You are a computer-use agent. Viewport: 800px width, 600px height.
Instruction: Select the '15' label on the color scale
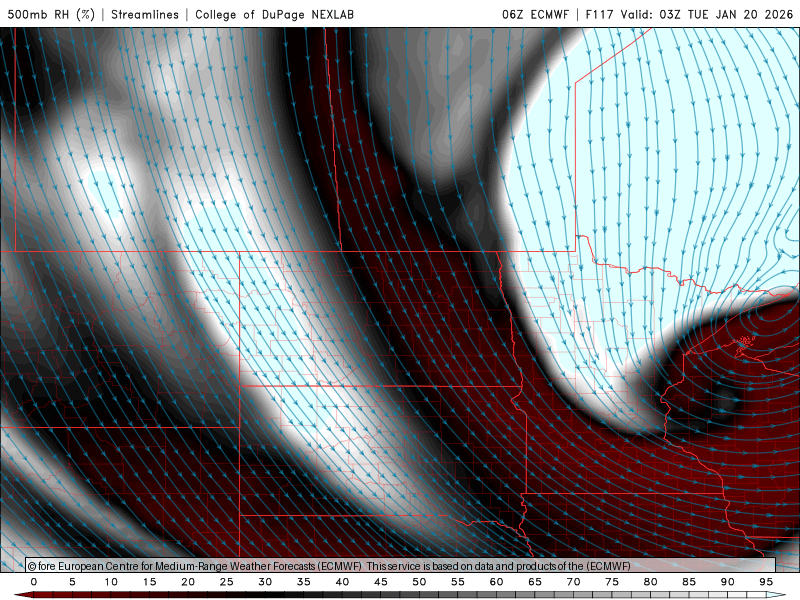[x=149, y=582]
